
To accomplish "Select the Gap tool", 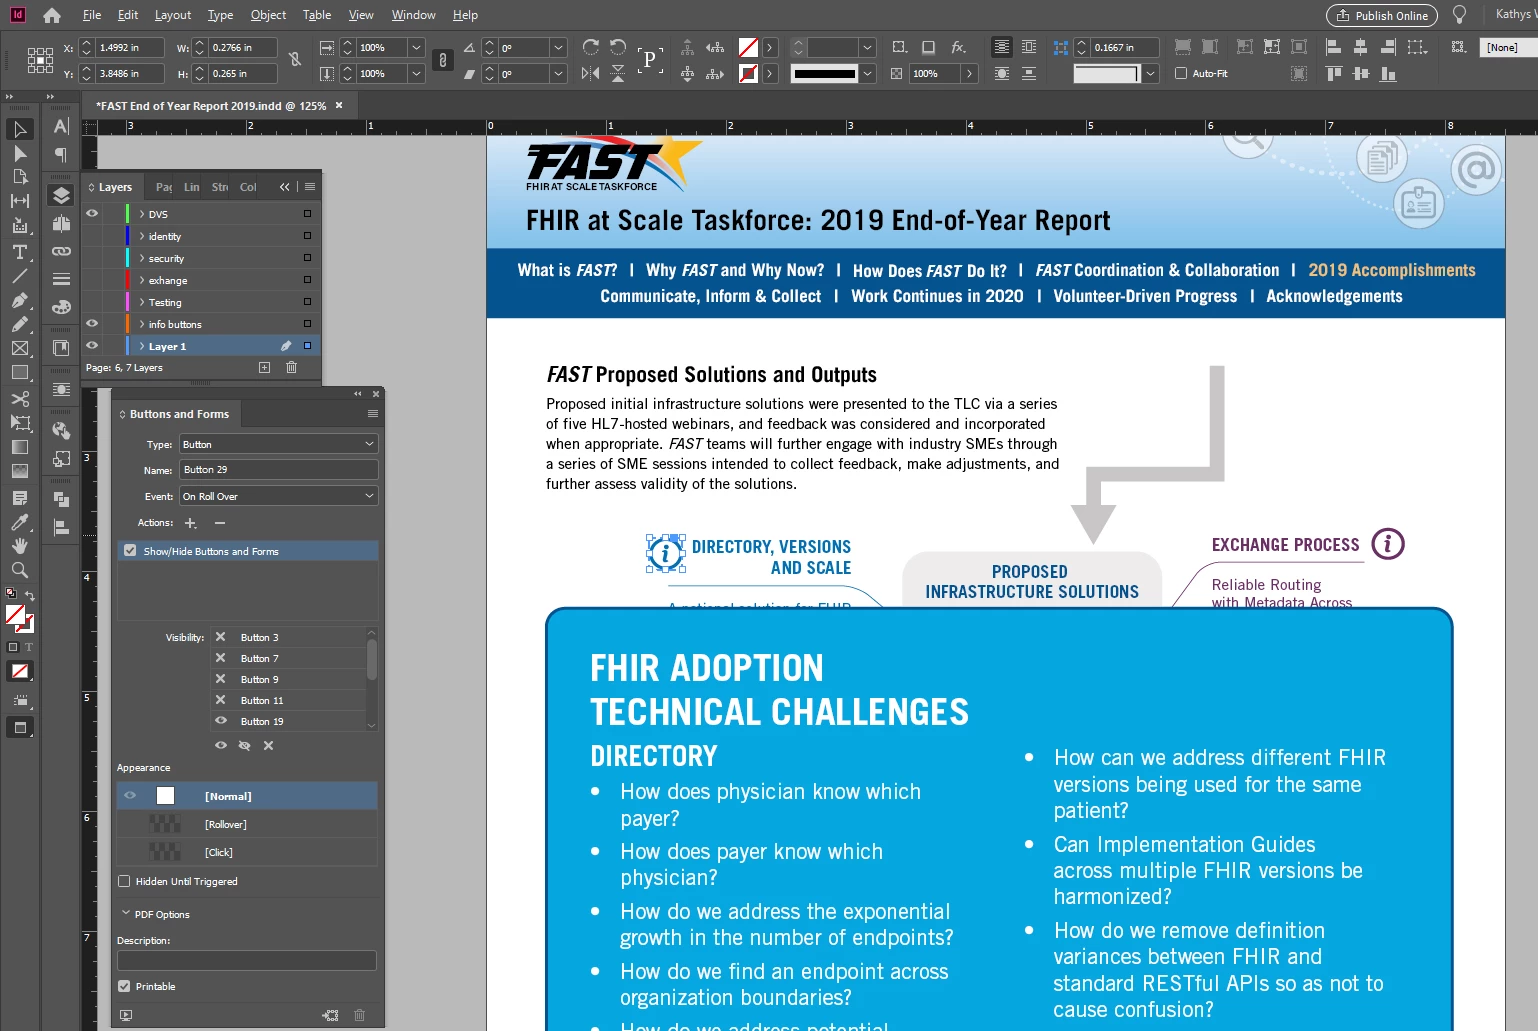I will click(20, 201).
